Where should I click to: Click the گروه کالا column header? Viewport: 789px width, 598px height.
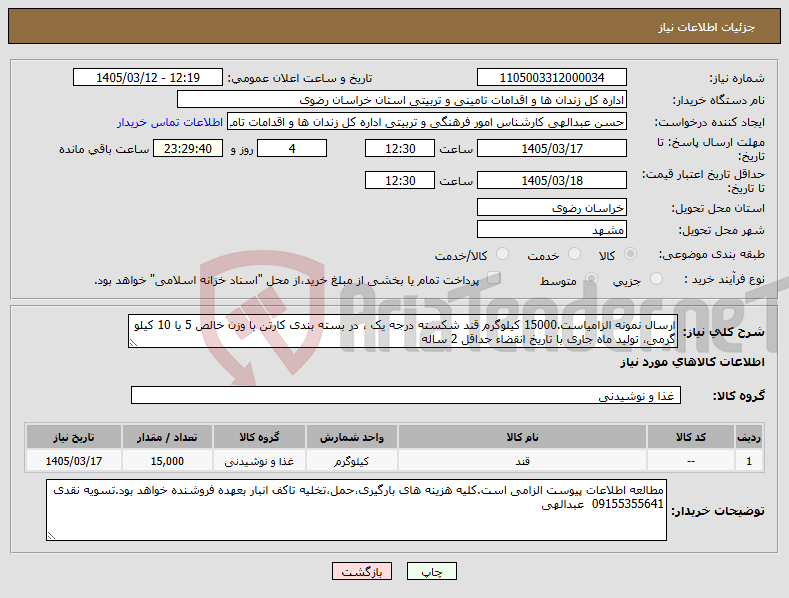click(x=259, y=437)
